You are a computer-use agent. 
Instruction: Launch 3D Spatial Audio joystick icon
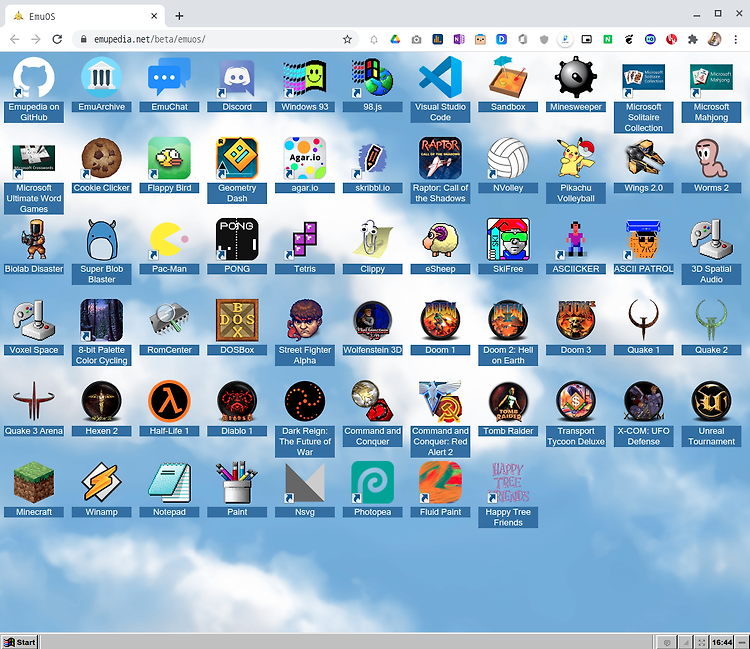coord(711,240)
